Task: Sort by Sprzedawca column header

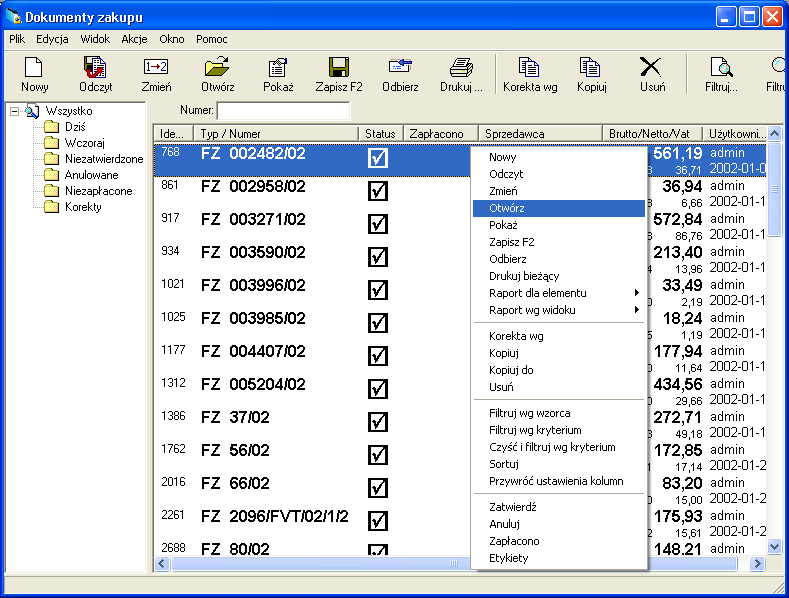Action: 541,134
